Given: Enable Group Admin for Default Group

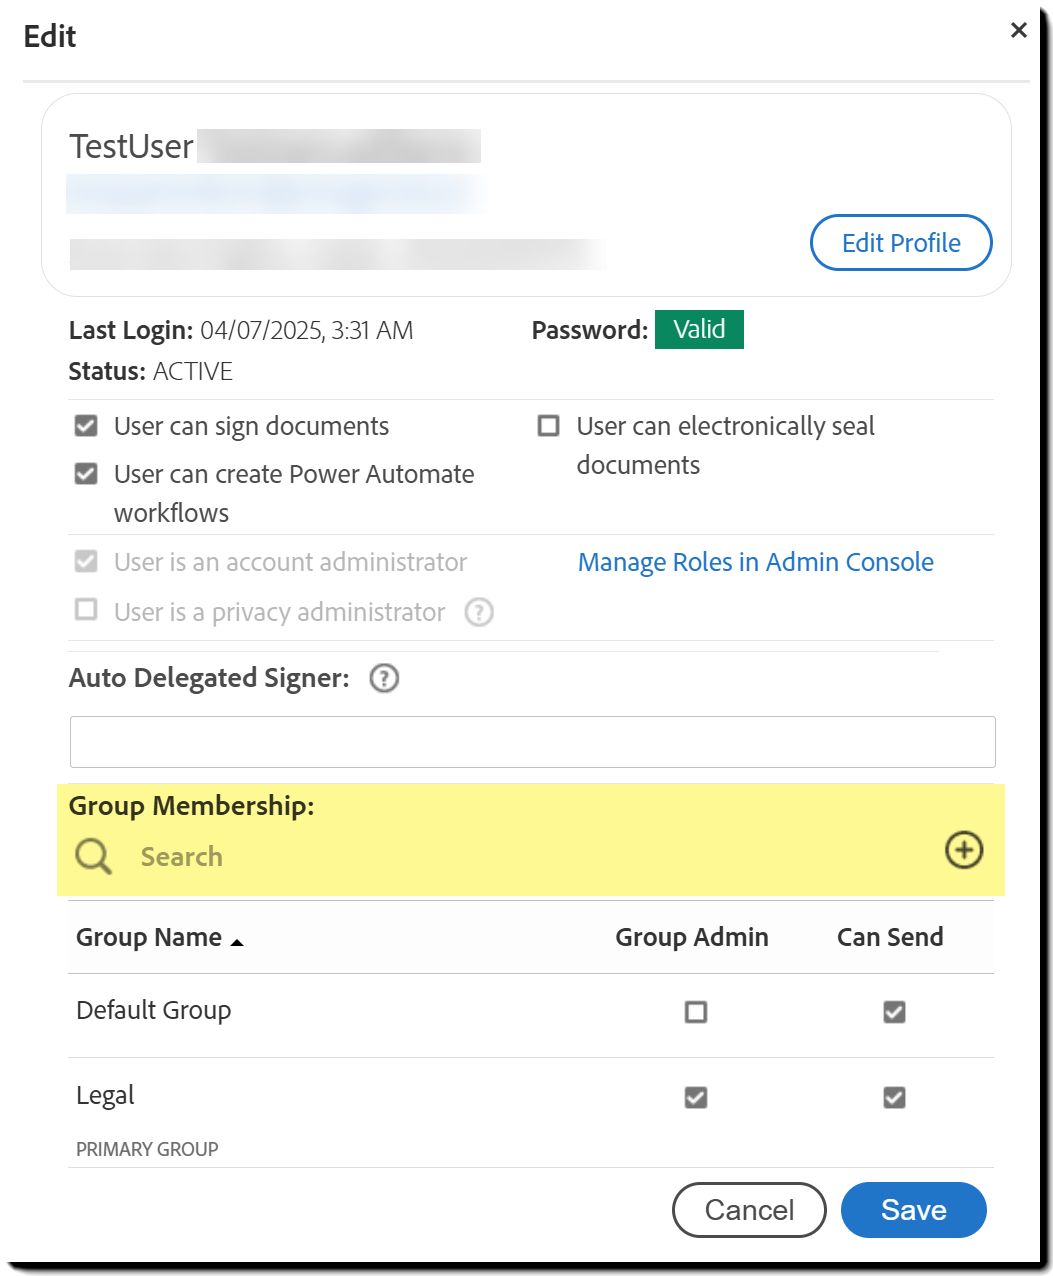Looking at the screenshot, I should click(696, 1012).
